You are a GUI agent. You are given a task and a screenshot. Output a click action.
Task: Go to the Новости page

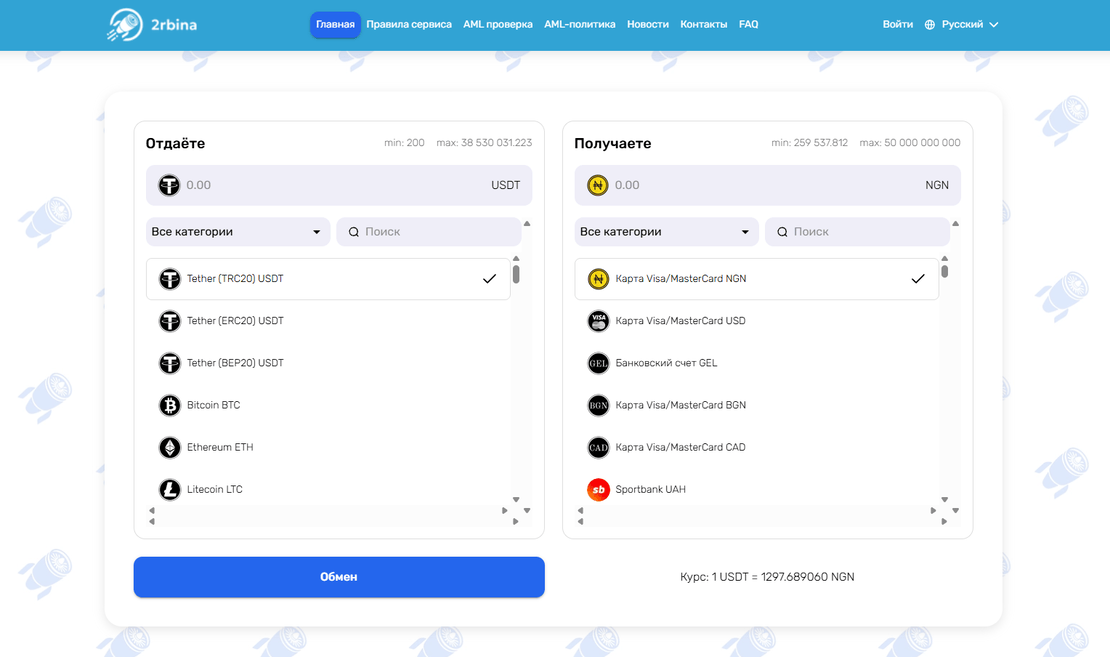tap(648, 24)
